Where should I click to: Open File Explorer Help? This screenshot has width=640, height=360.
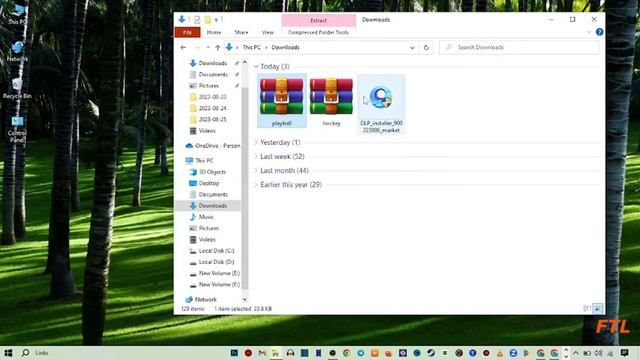599,32
